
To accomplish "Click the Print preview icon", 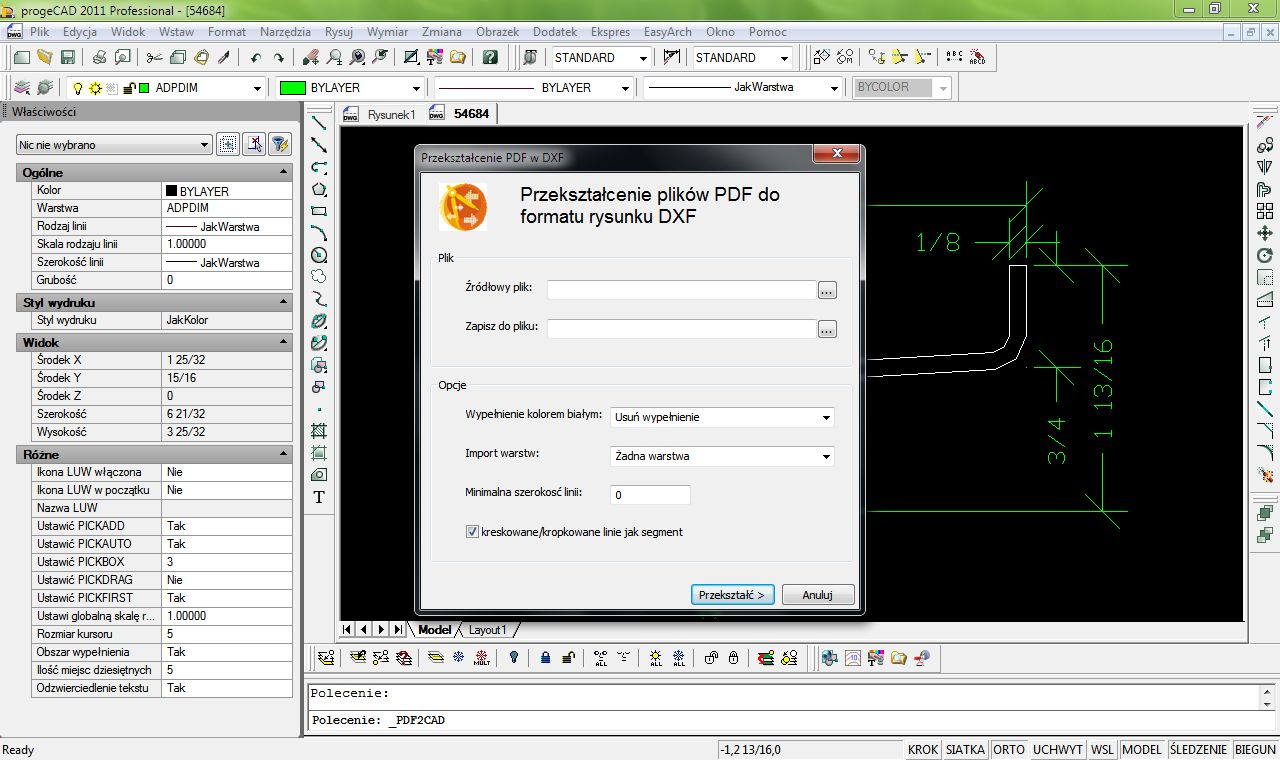I will pyautogui.click(x=121, y=57).
